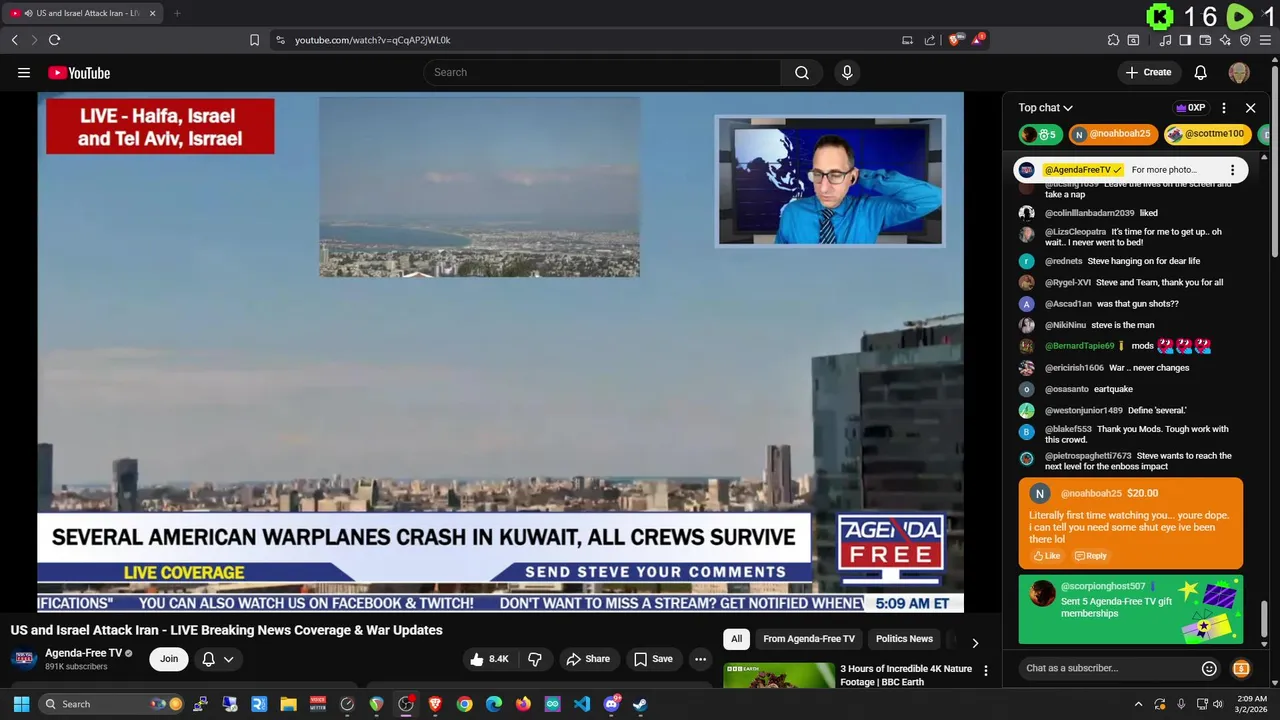
Task: Open the Create menu
Action: pyautogui.click(x=1148, y=72)
